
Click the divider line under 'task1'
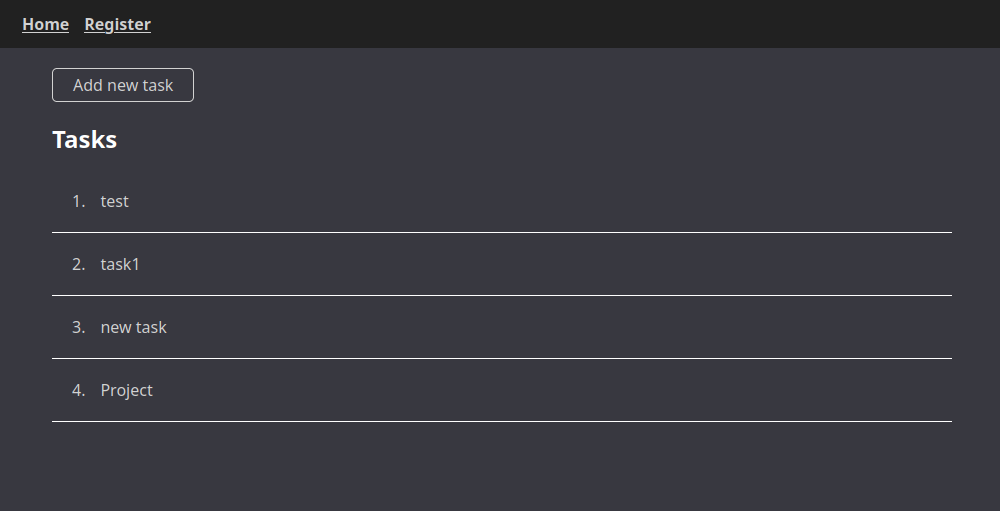(x=500, y=295)
